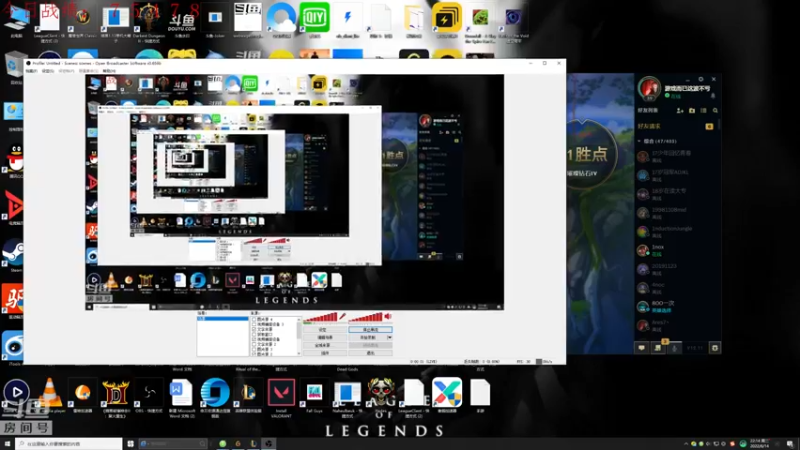Switch to League client in the taskbar
Viewport: 800px width, 450px height.
point(253,444)
